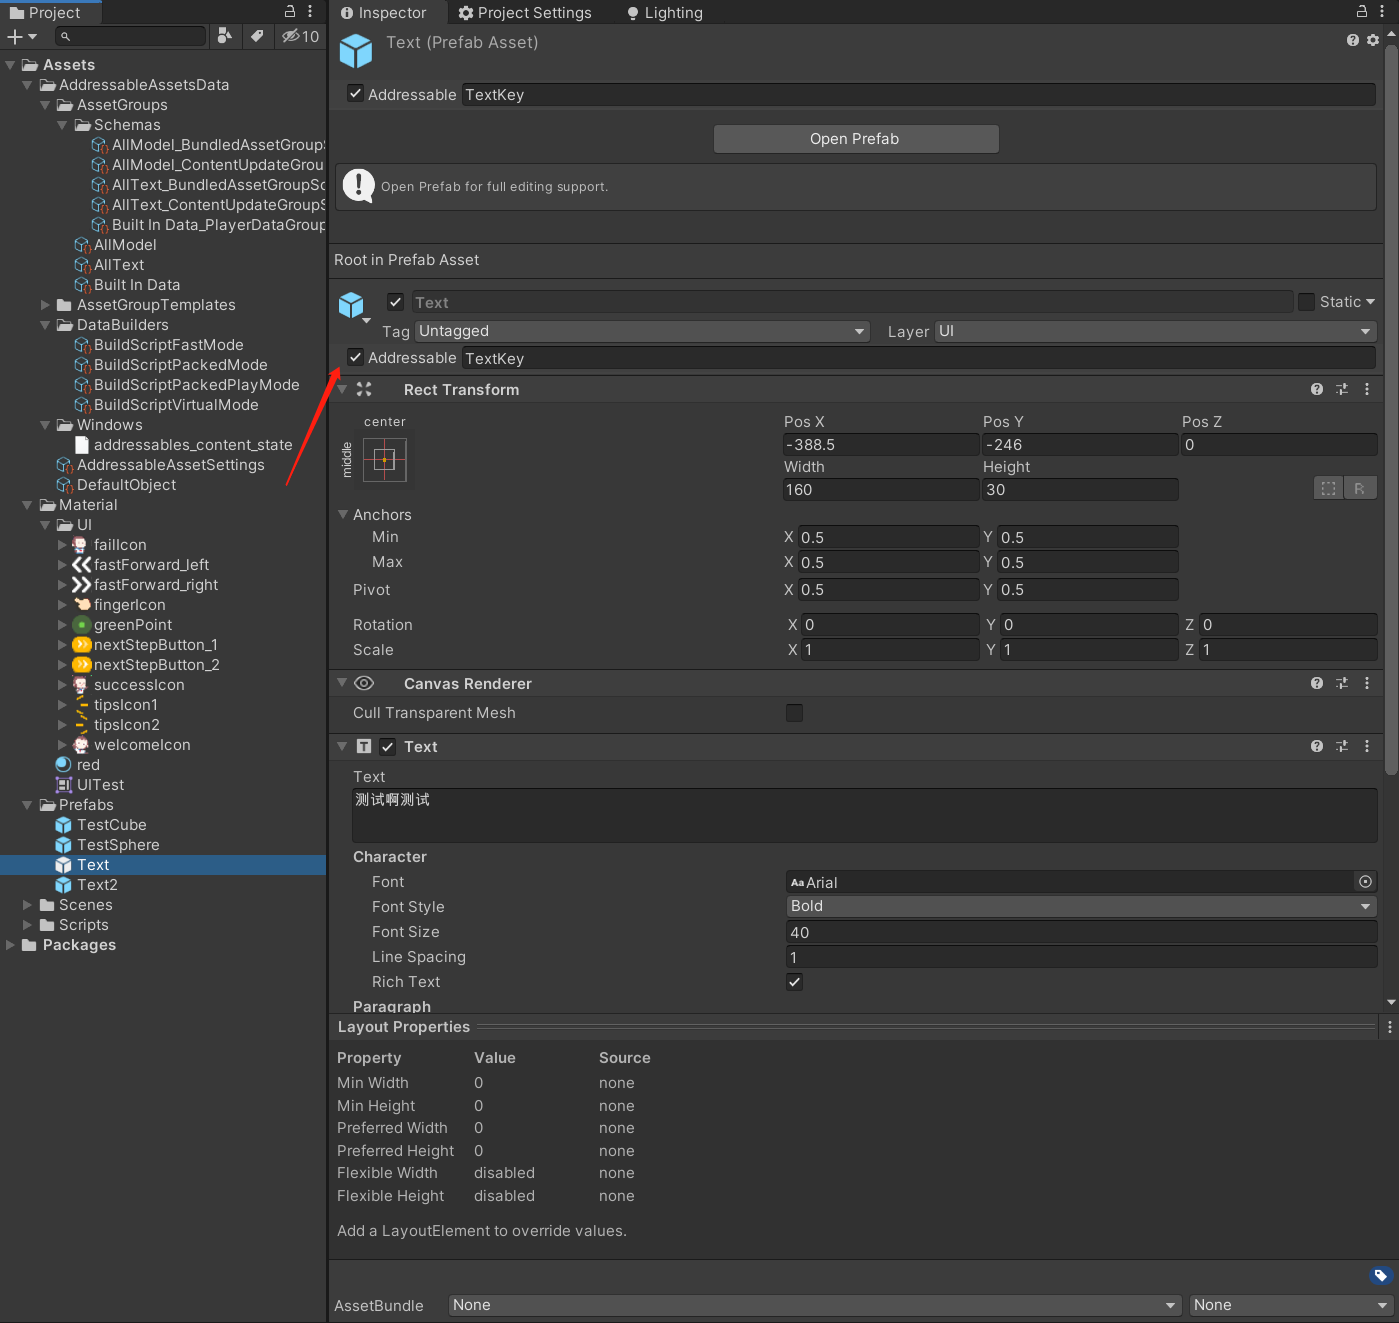Switch to the Lighting tab
This screenshot has height=1323, width=1399.
pyautogui.click(x=664, y=12)
